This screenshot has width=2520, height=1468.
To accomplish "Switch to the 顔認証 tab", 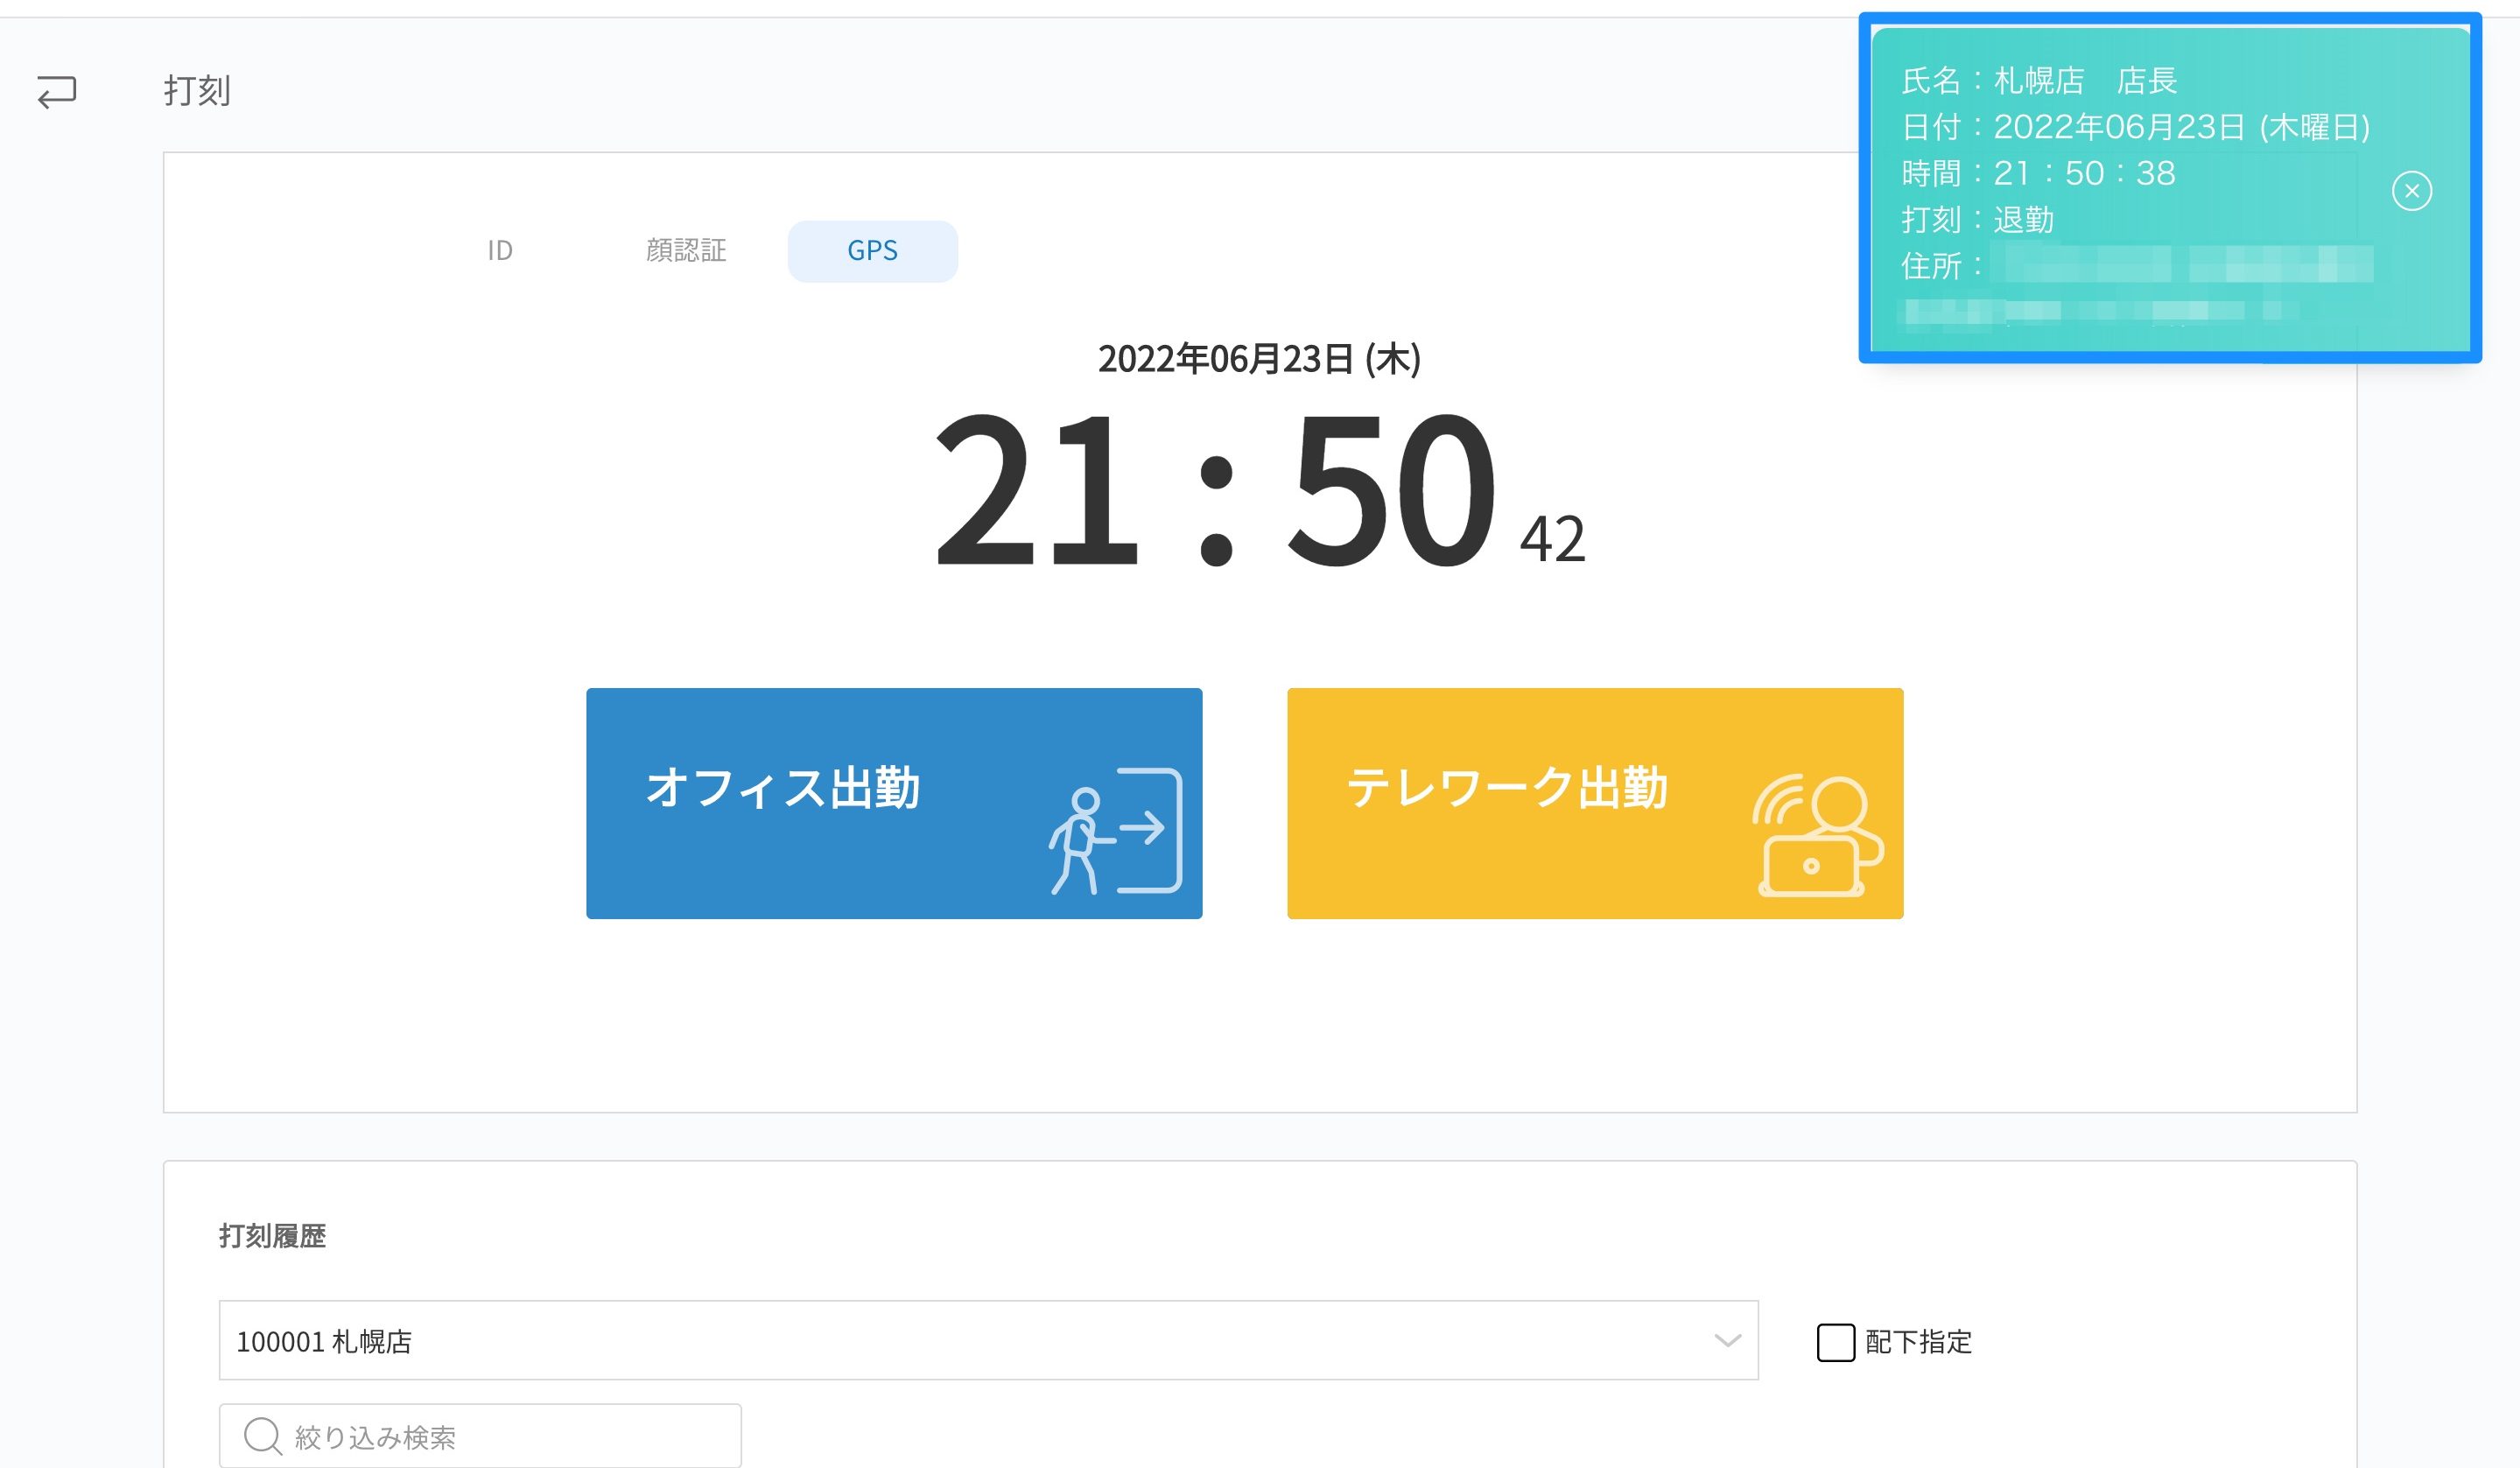I will point(686,250).
